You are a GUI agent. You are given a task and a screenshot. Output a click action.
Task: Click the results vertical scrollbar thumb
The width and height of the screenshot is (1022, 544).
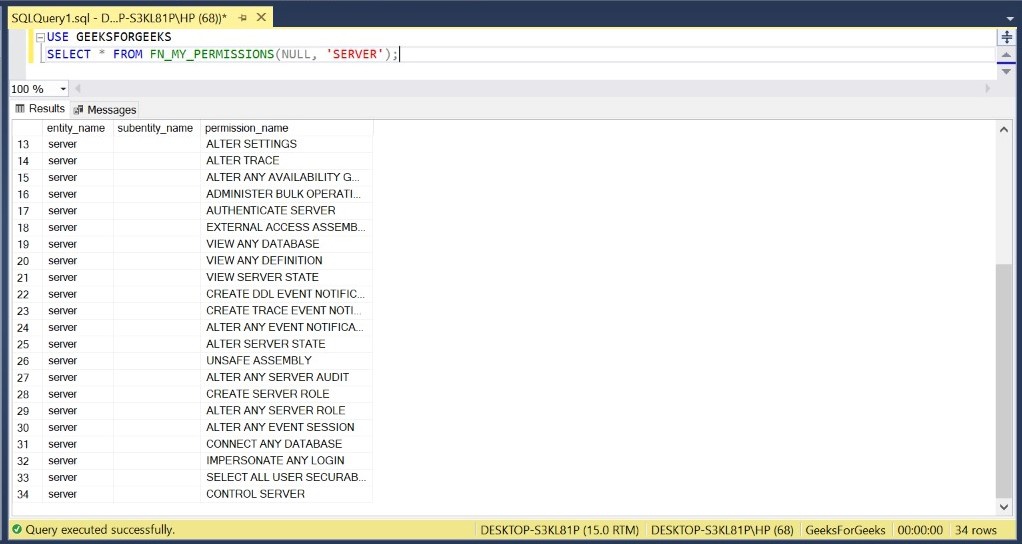pyautogui.click(x=1004, y=381)
